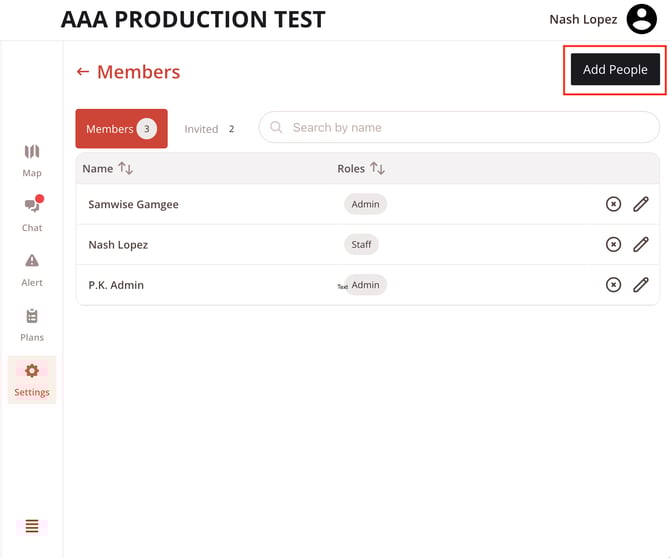Sort the list by Name column
The width and height of the screenshot is (670, 558).
click(125, 169)
